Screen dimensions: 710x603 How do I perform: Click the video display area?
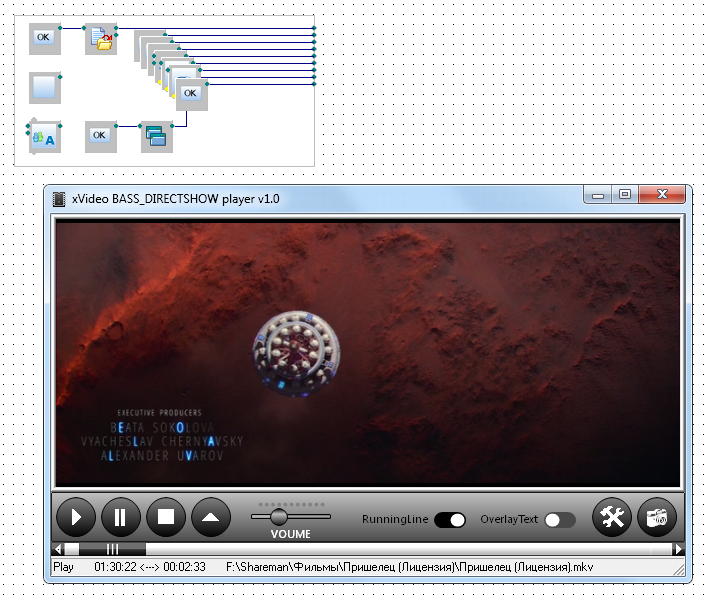coord(367,353)
